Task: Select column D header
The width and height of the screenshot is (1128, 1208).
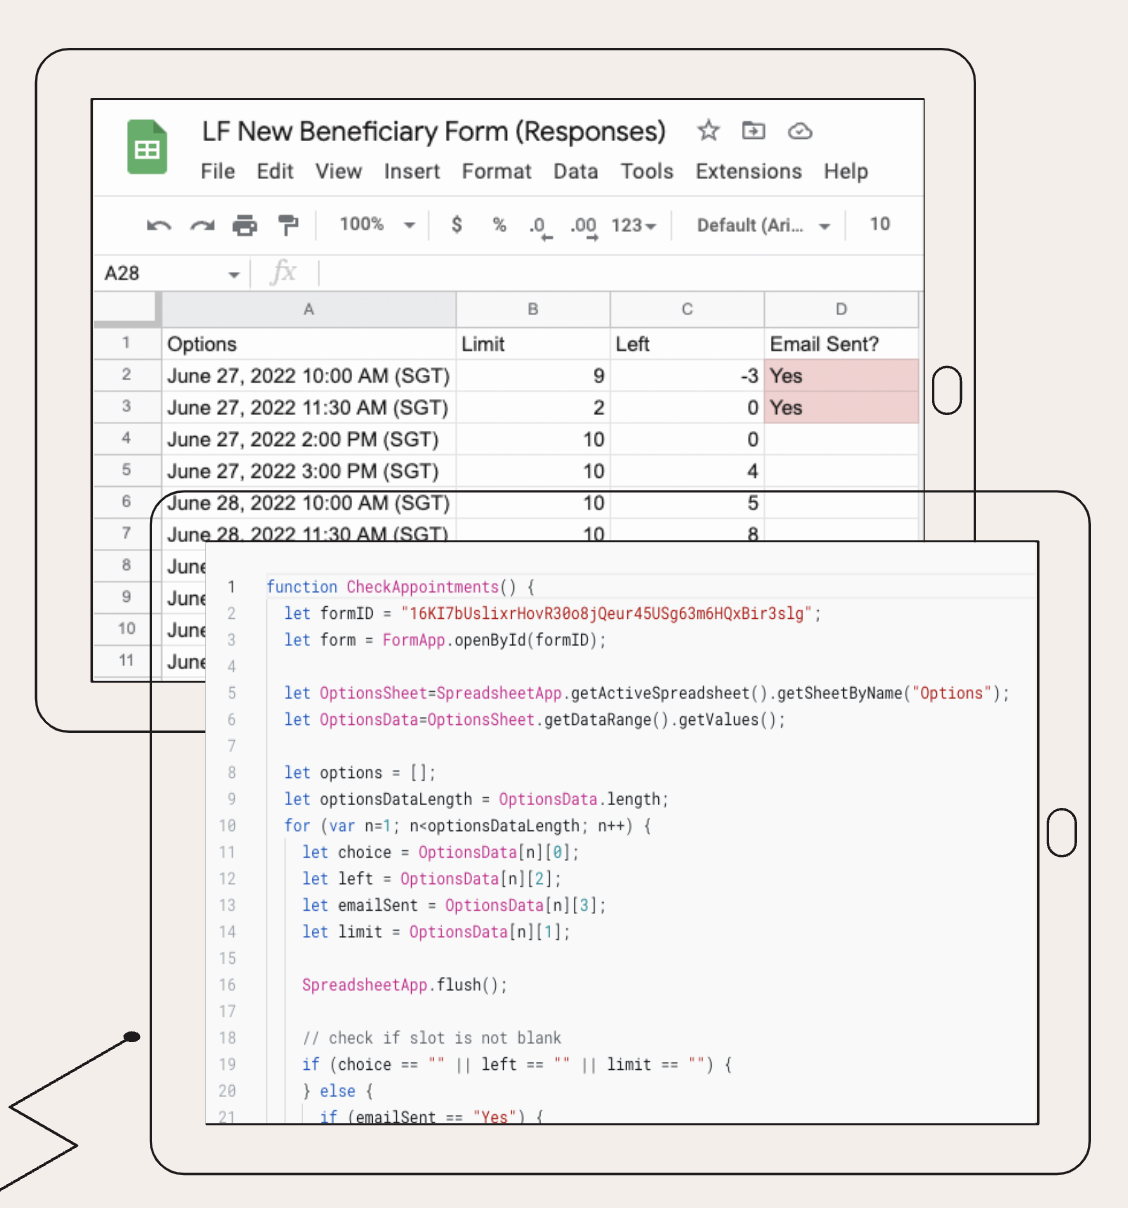Action: point(841,309)
